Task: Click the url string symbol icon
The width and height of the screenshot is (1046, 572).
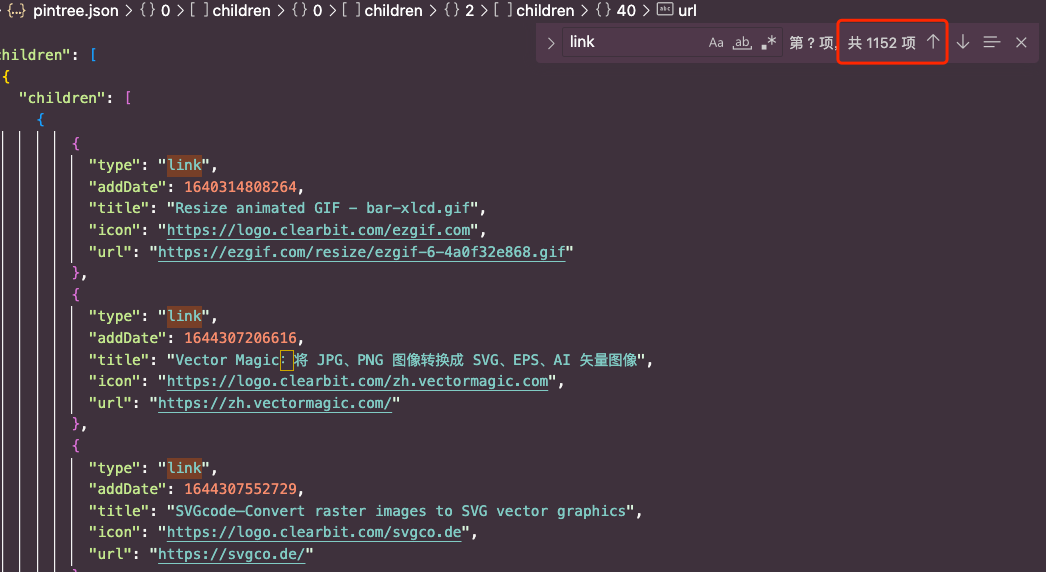Action: (x=664, y=11)
